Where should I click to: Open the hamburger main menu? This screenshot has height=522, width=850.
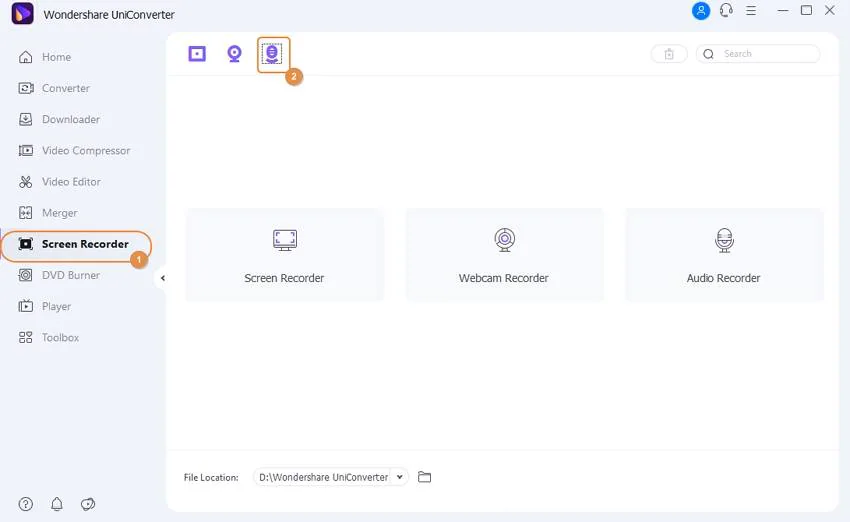click(x=751, y=10)
